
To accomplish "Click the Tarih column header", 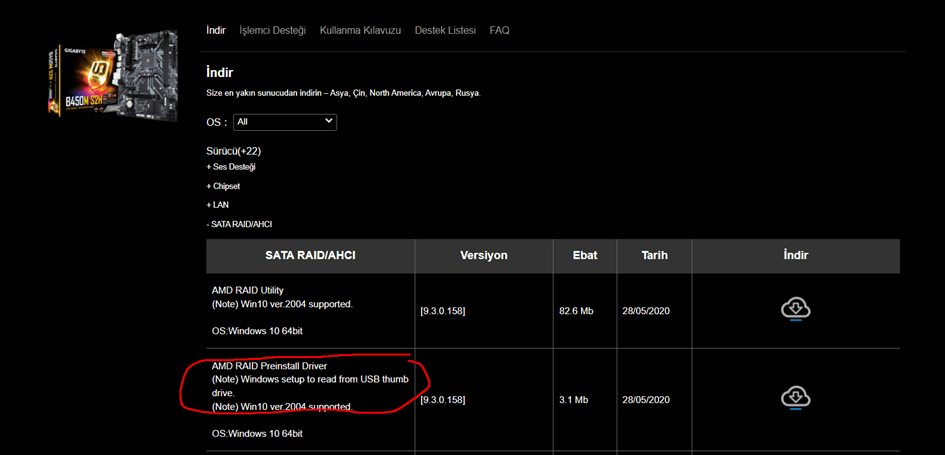I will pos(655,256).
